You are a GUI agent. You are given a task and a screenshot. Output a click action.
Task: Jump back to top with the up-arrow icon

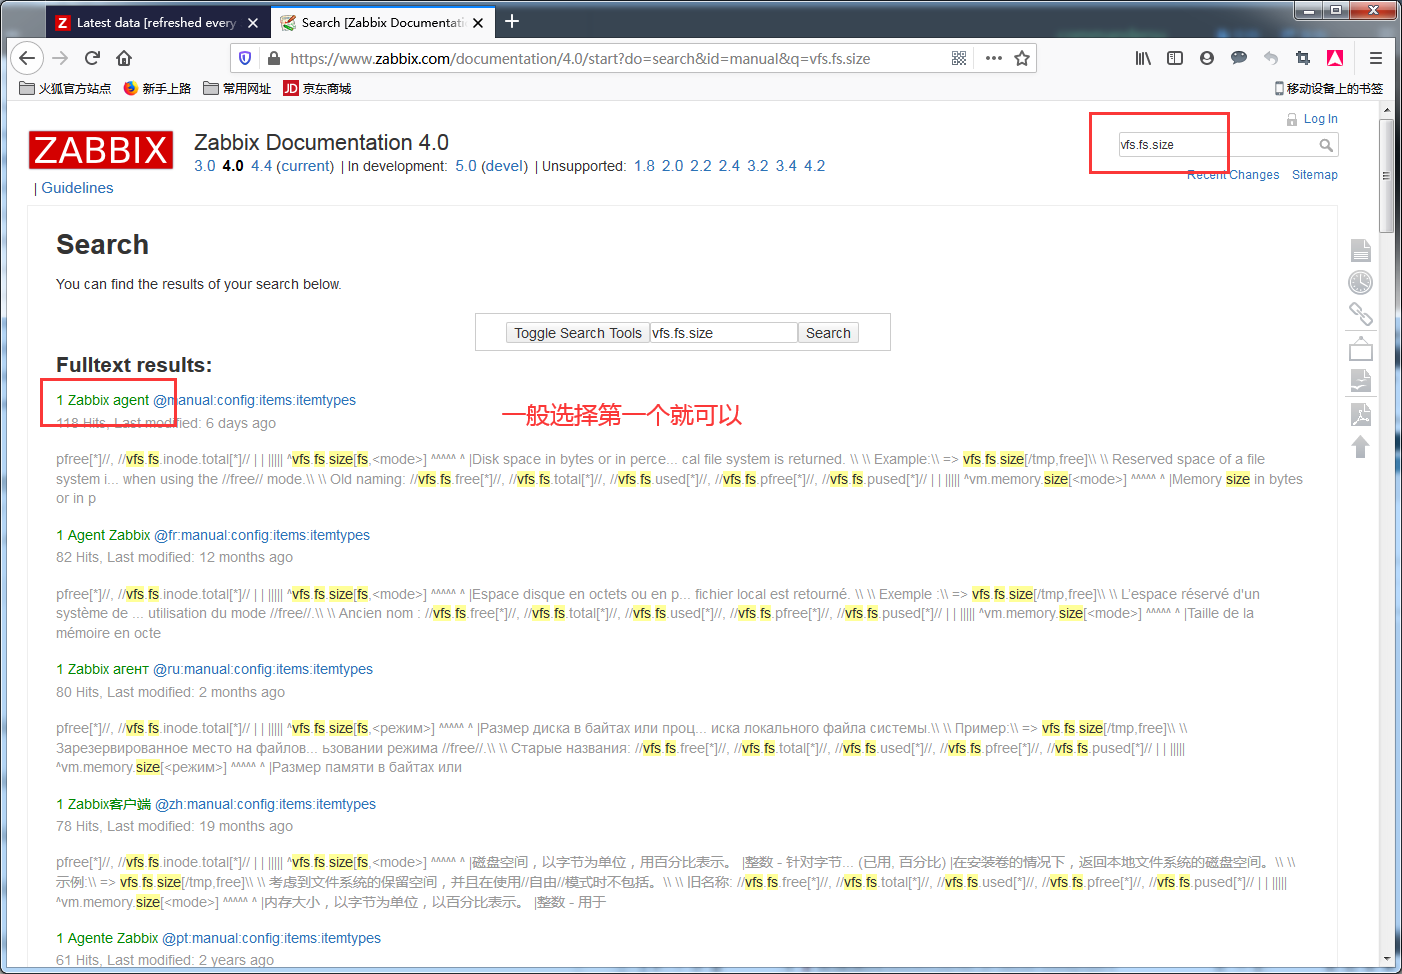[x=1361, y=446]
